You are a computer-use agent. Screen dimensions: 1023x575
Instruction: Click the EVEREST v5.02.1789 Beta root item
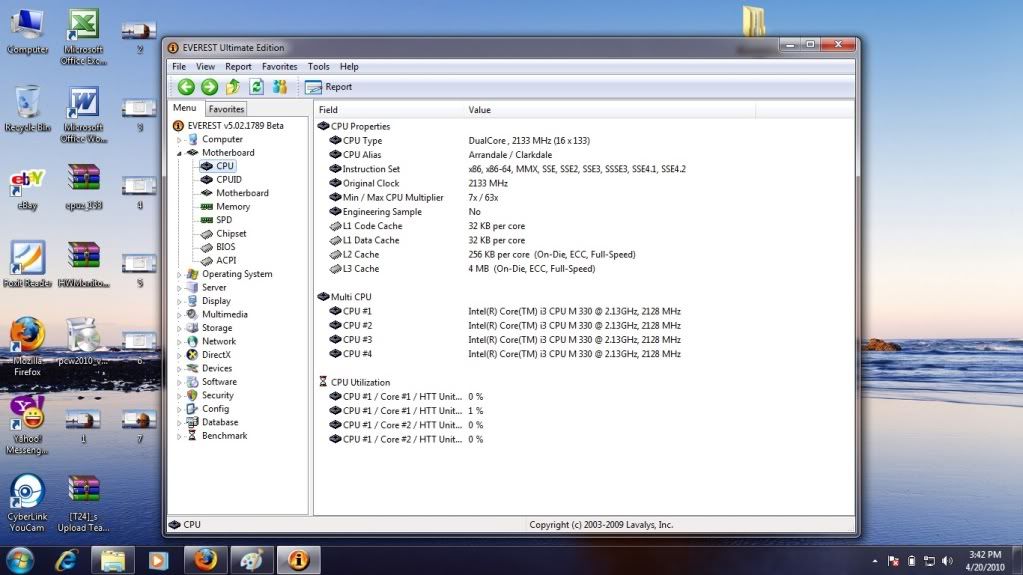click(236, 125)
